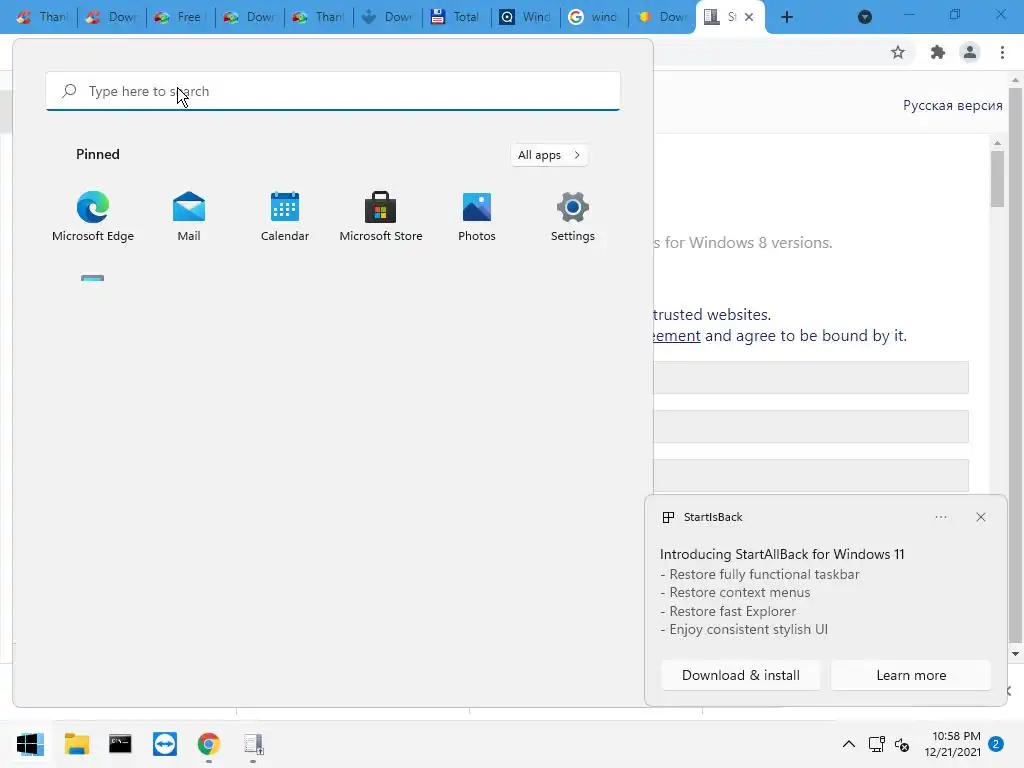Open File Explorer from the taskbar
Image resolution: width=1024 pixels, height=768 pixels.
(76, 744)
